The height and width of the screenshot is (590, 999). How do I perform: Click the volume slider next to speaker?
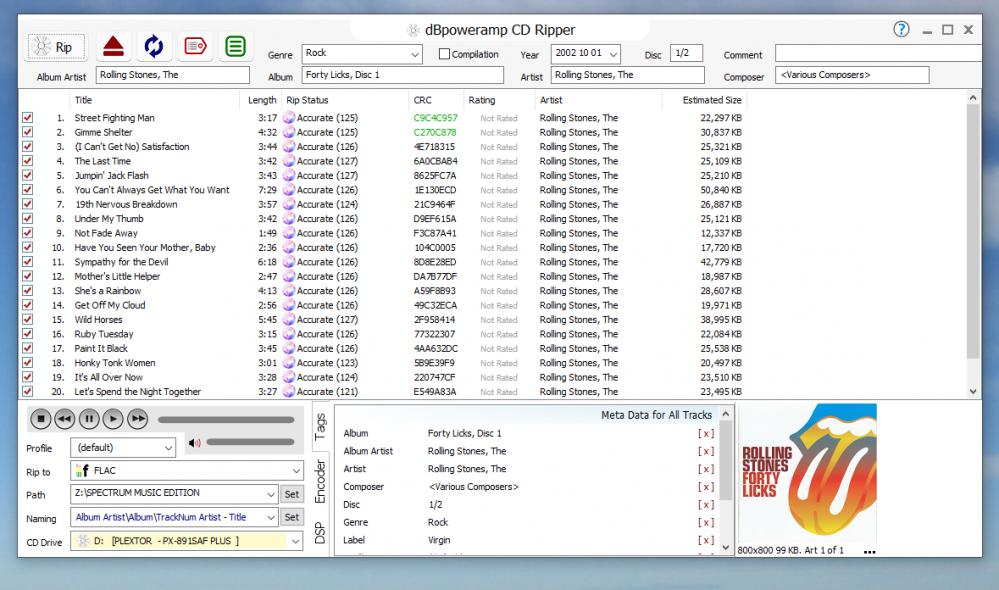[250, 442]
